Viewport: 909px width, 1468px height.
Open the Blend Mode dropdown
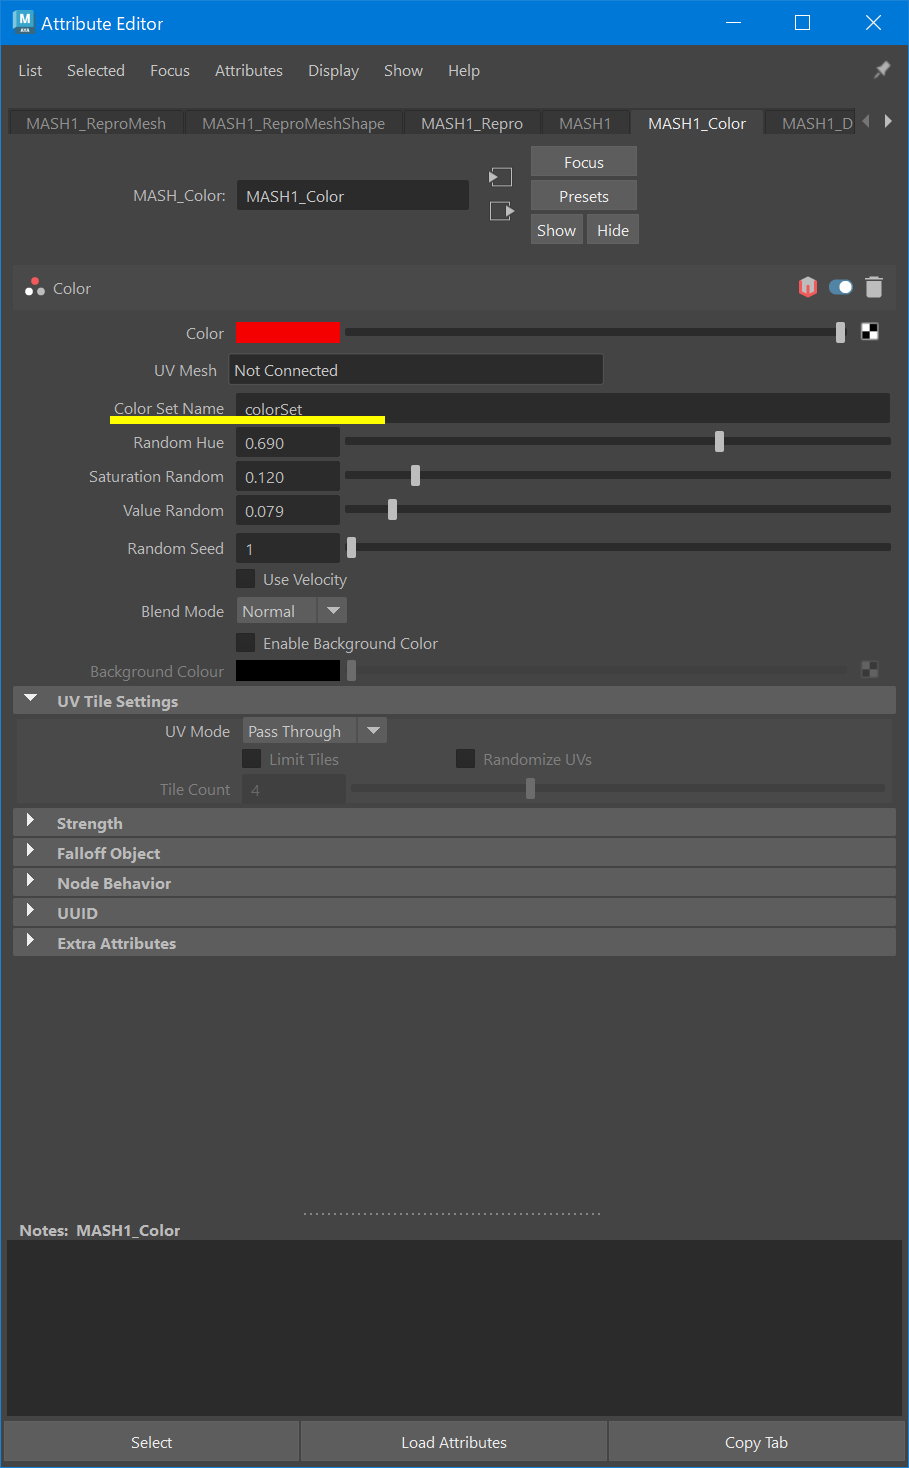coord(332,610)
